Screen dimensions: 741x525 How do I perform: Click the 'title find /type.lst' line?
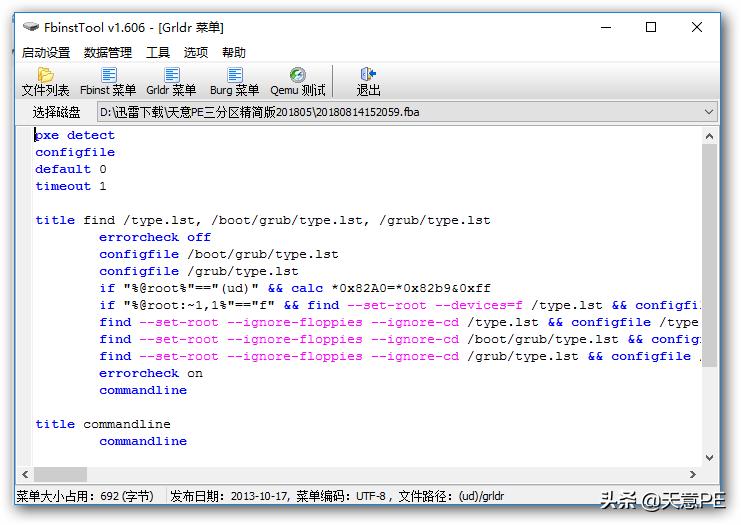point(263,220)
